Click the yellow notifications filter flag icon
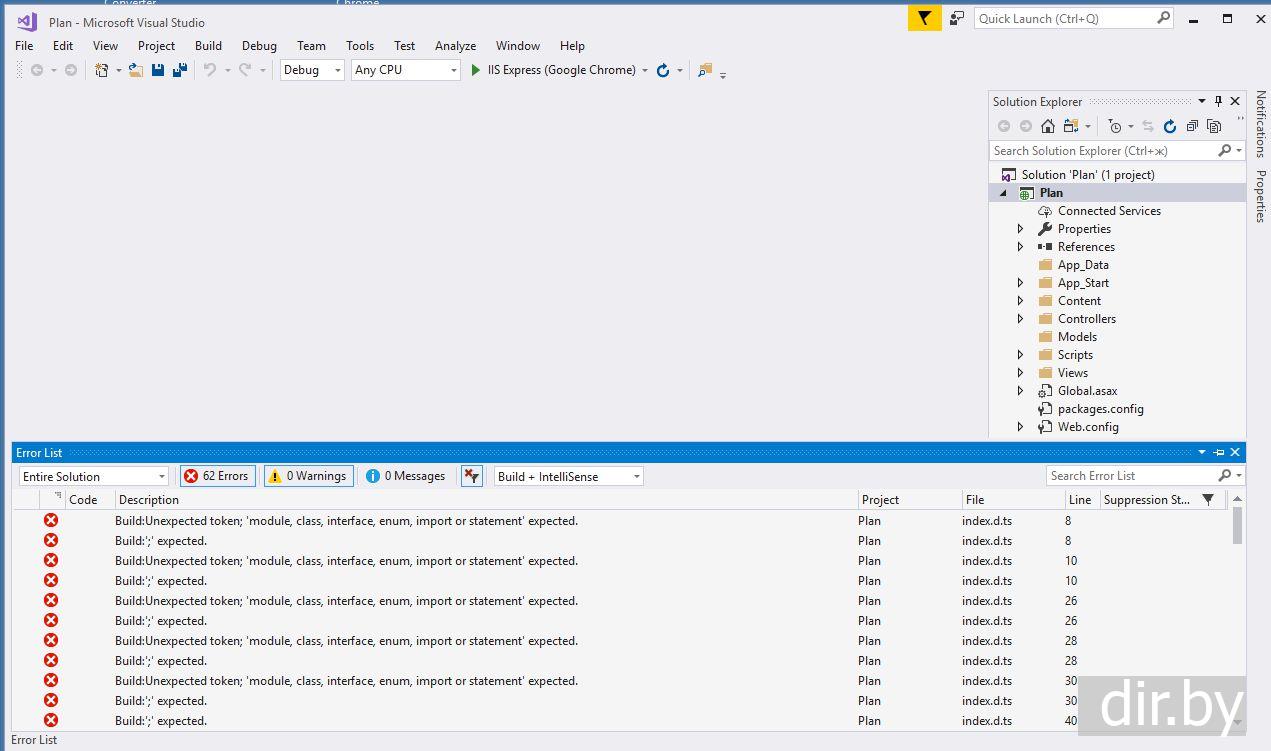1271x751 pixels. point(924,18)
